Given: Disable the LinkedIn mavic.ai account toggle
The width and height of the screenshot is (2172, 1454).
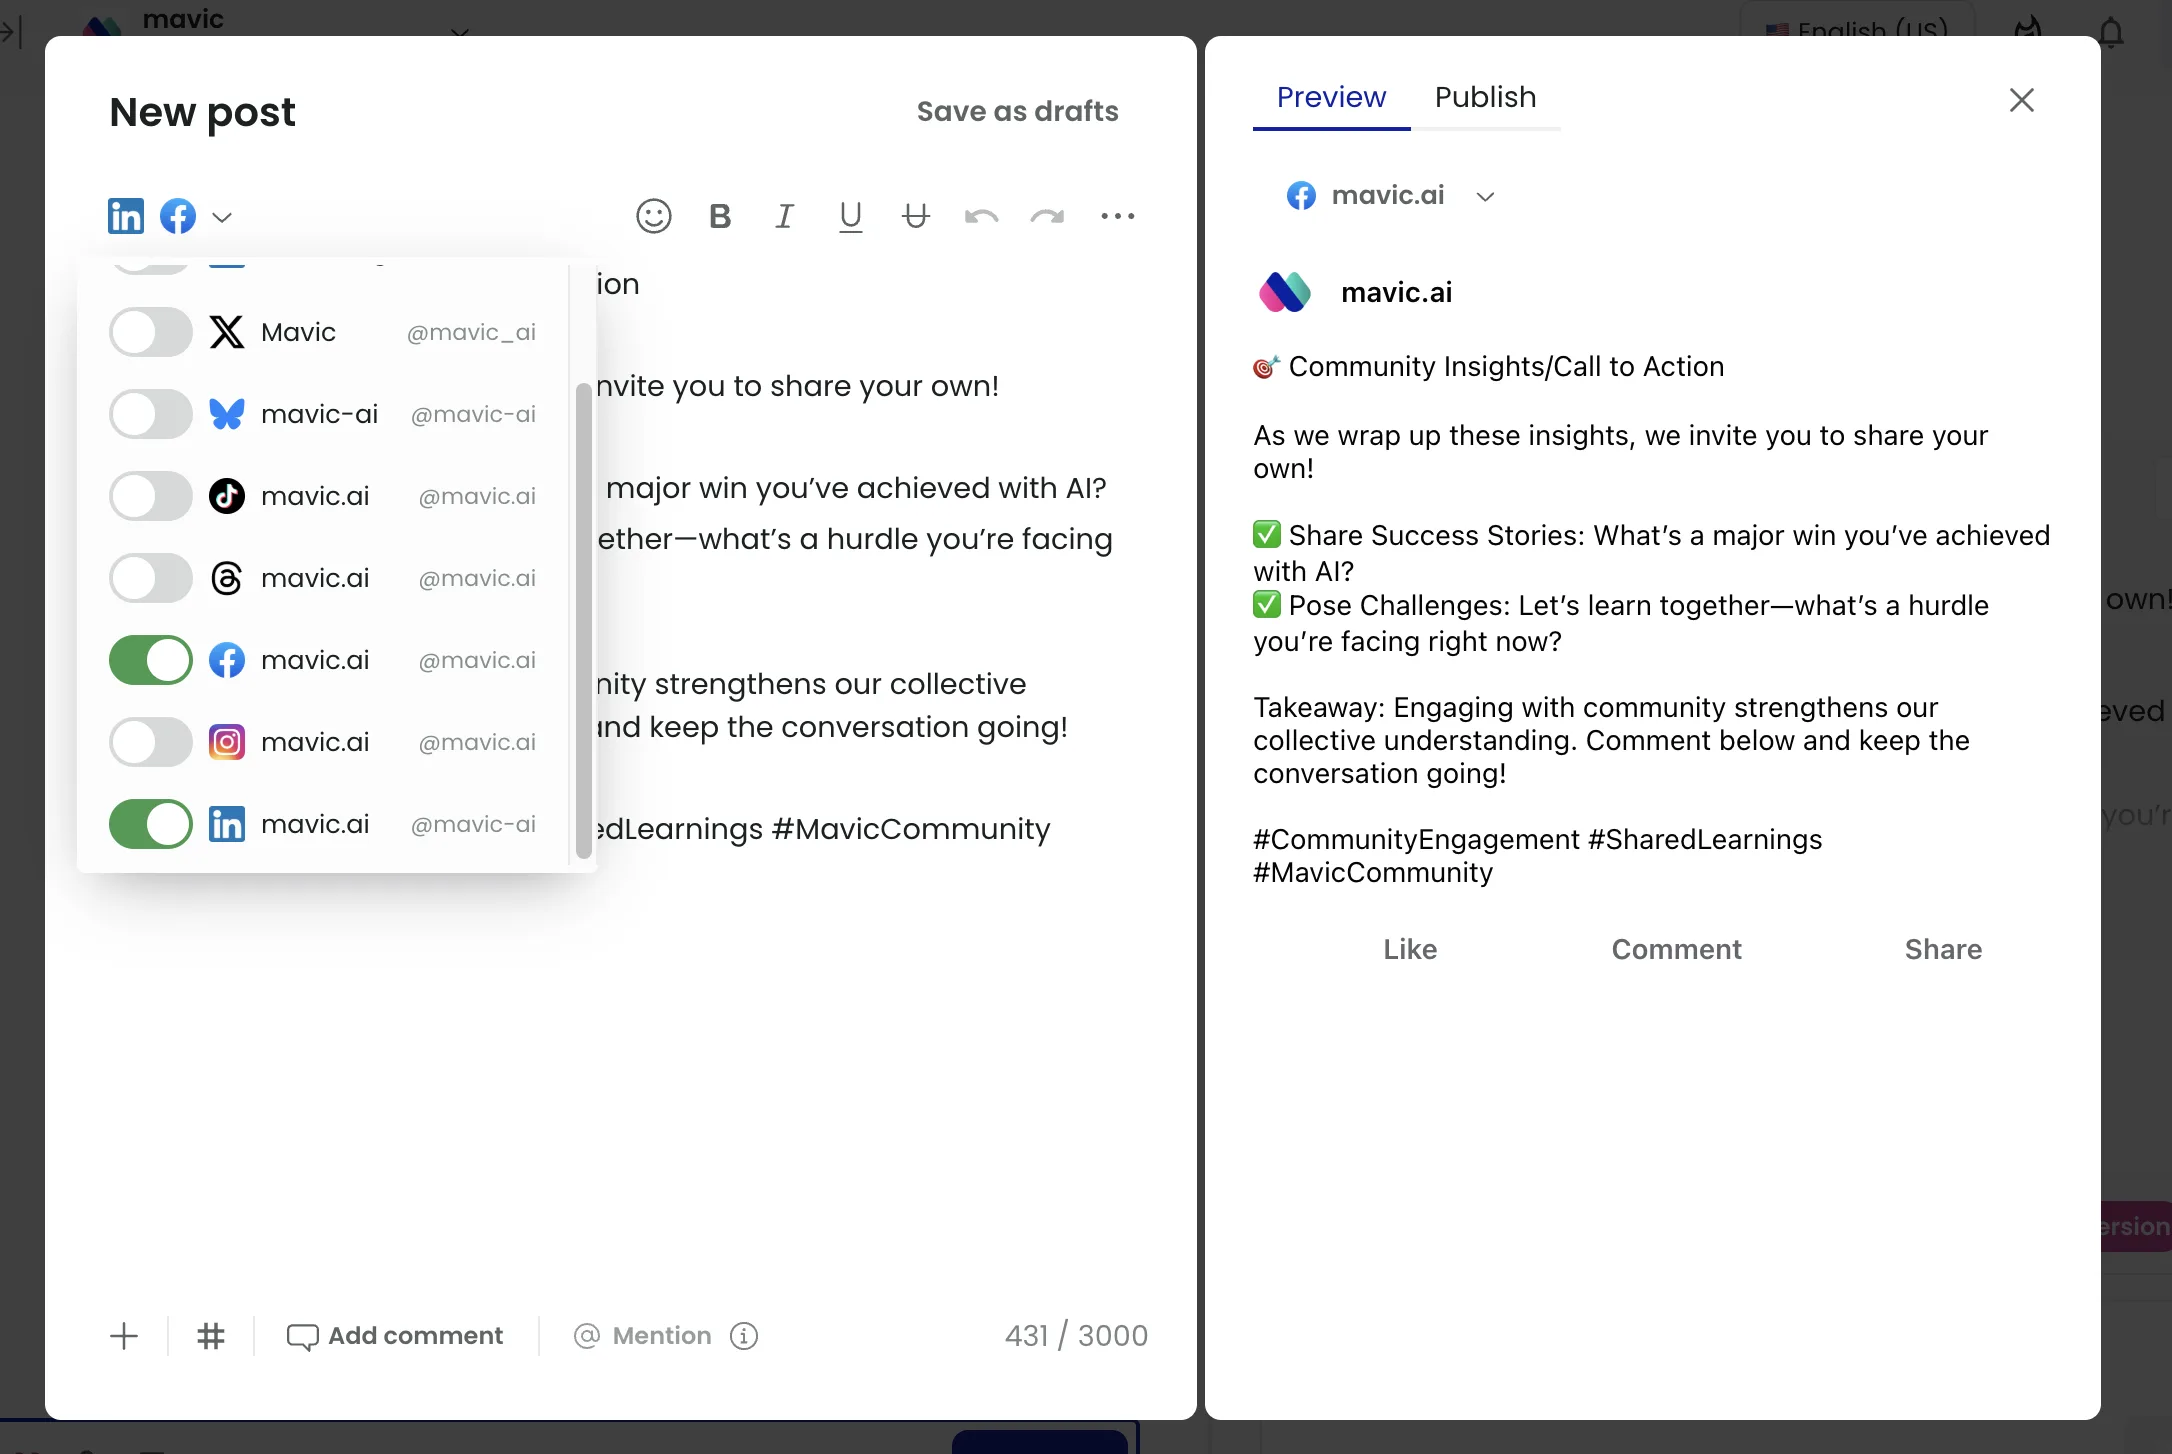Looking at the screenshot, I should tap(151, 824).
